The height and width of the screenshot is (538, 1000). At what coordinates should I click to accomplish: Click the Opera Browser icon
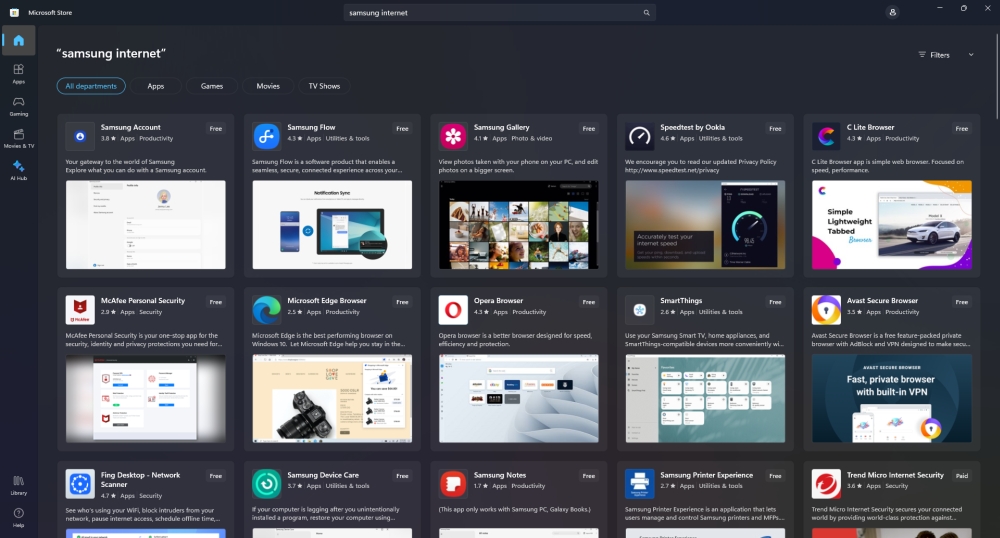(453, 310)
